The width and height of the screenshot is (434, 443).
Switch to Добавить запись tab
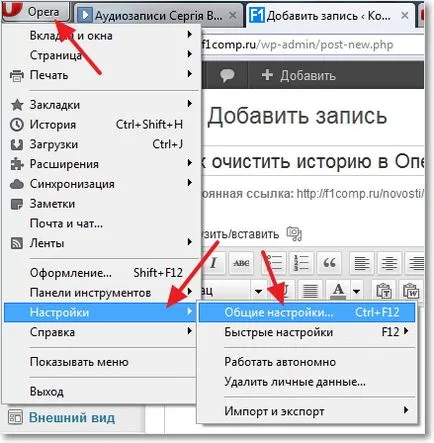(x=329, y=15)
